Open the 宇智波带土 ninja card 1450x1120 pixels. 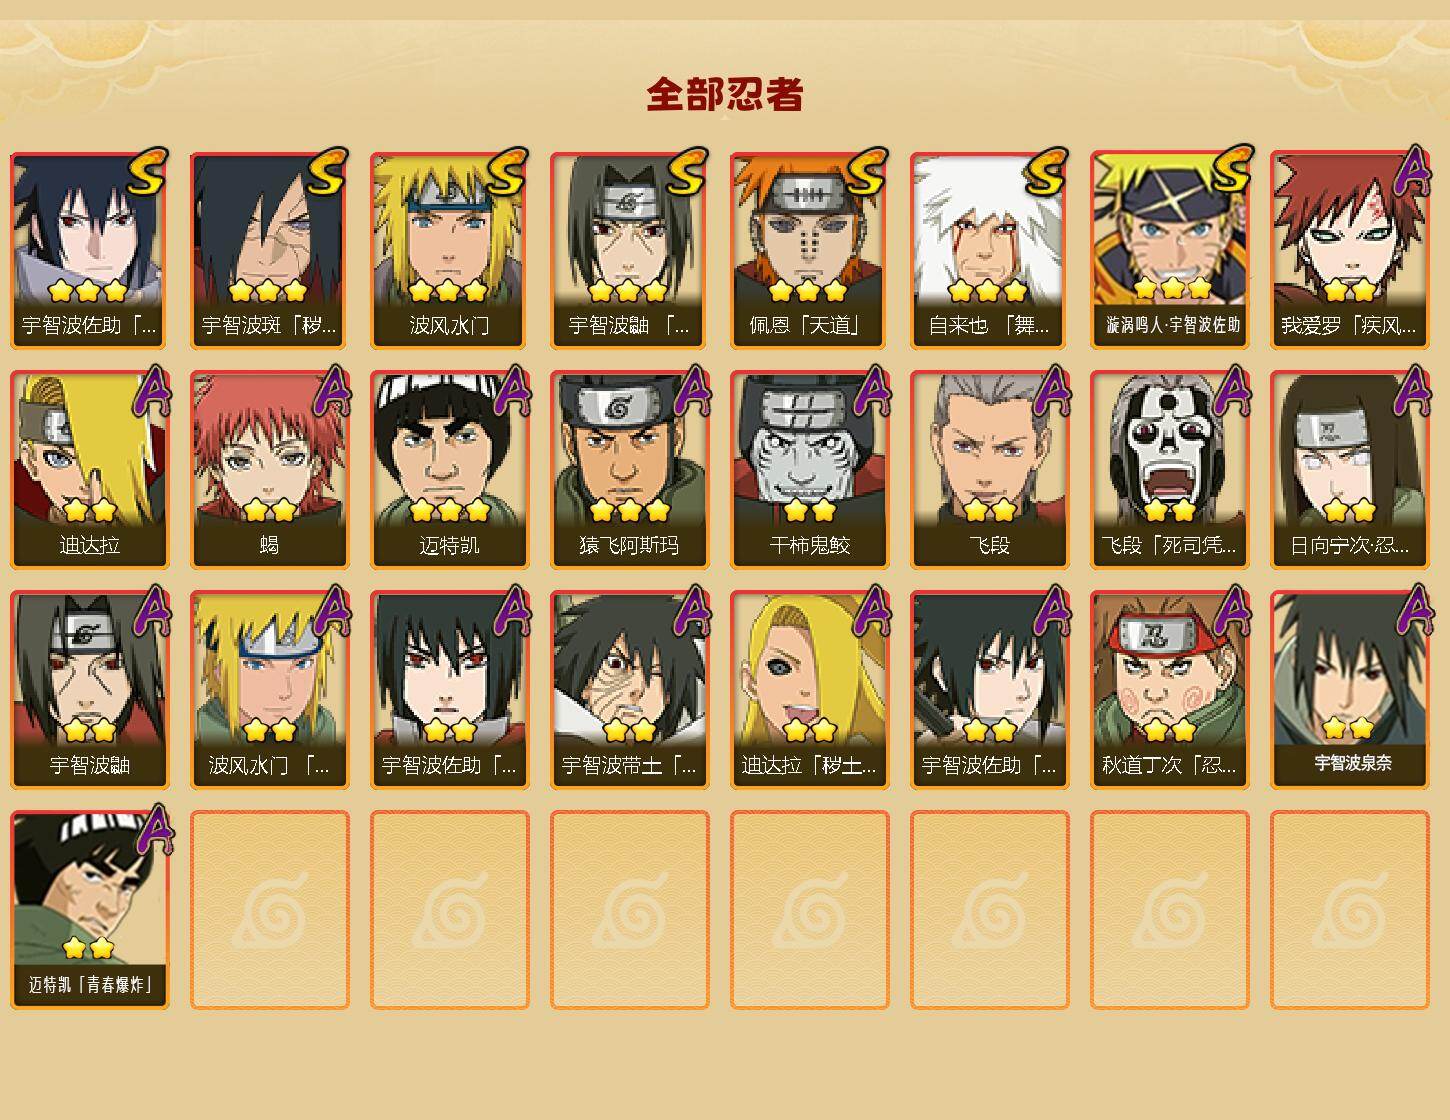(x=630, y=690)
